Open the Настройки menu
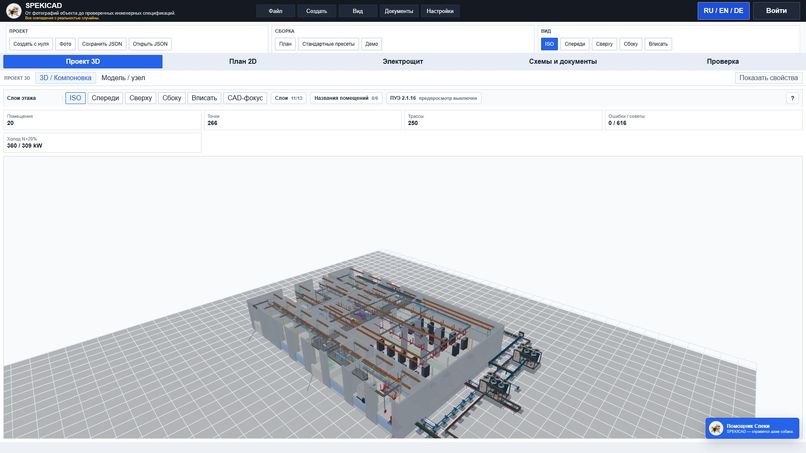The width and height of the screenshot is (806, 453). click(x=440, y=11)
